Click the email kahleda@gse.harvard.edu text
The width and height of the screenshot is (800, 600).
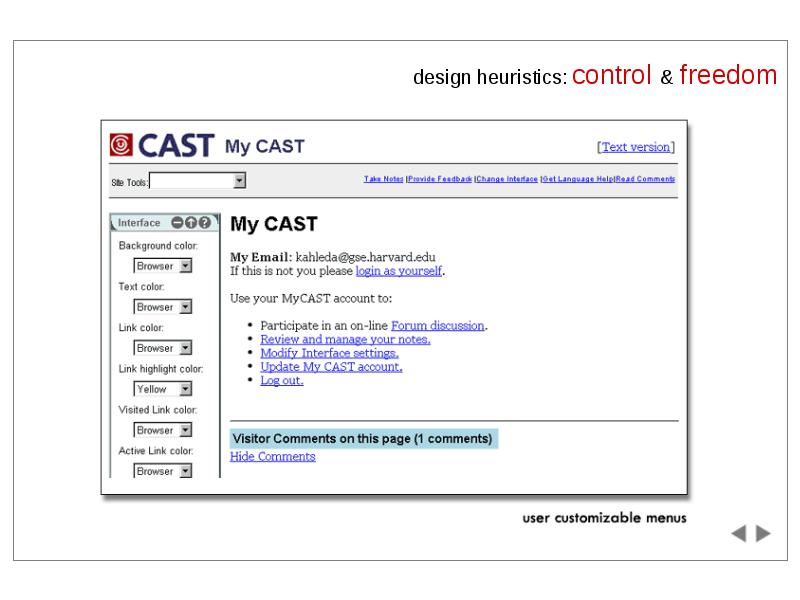point(365,257)
